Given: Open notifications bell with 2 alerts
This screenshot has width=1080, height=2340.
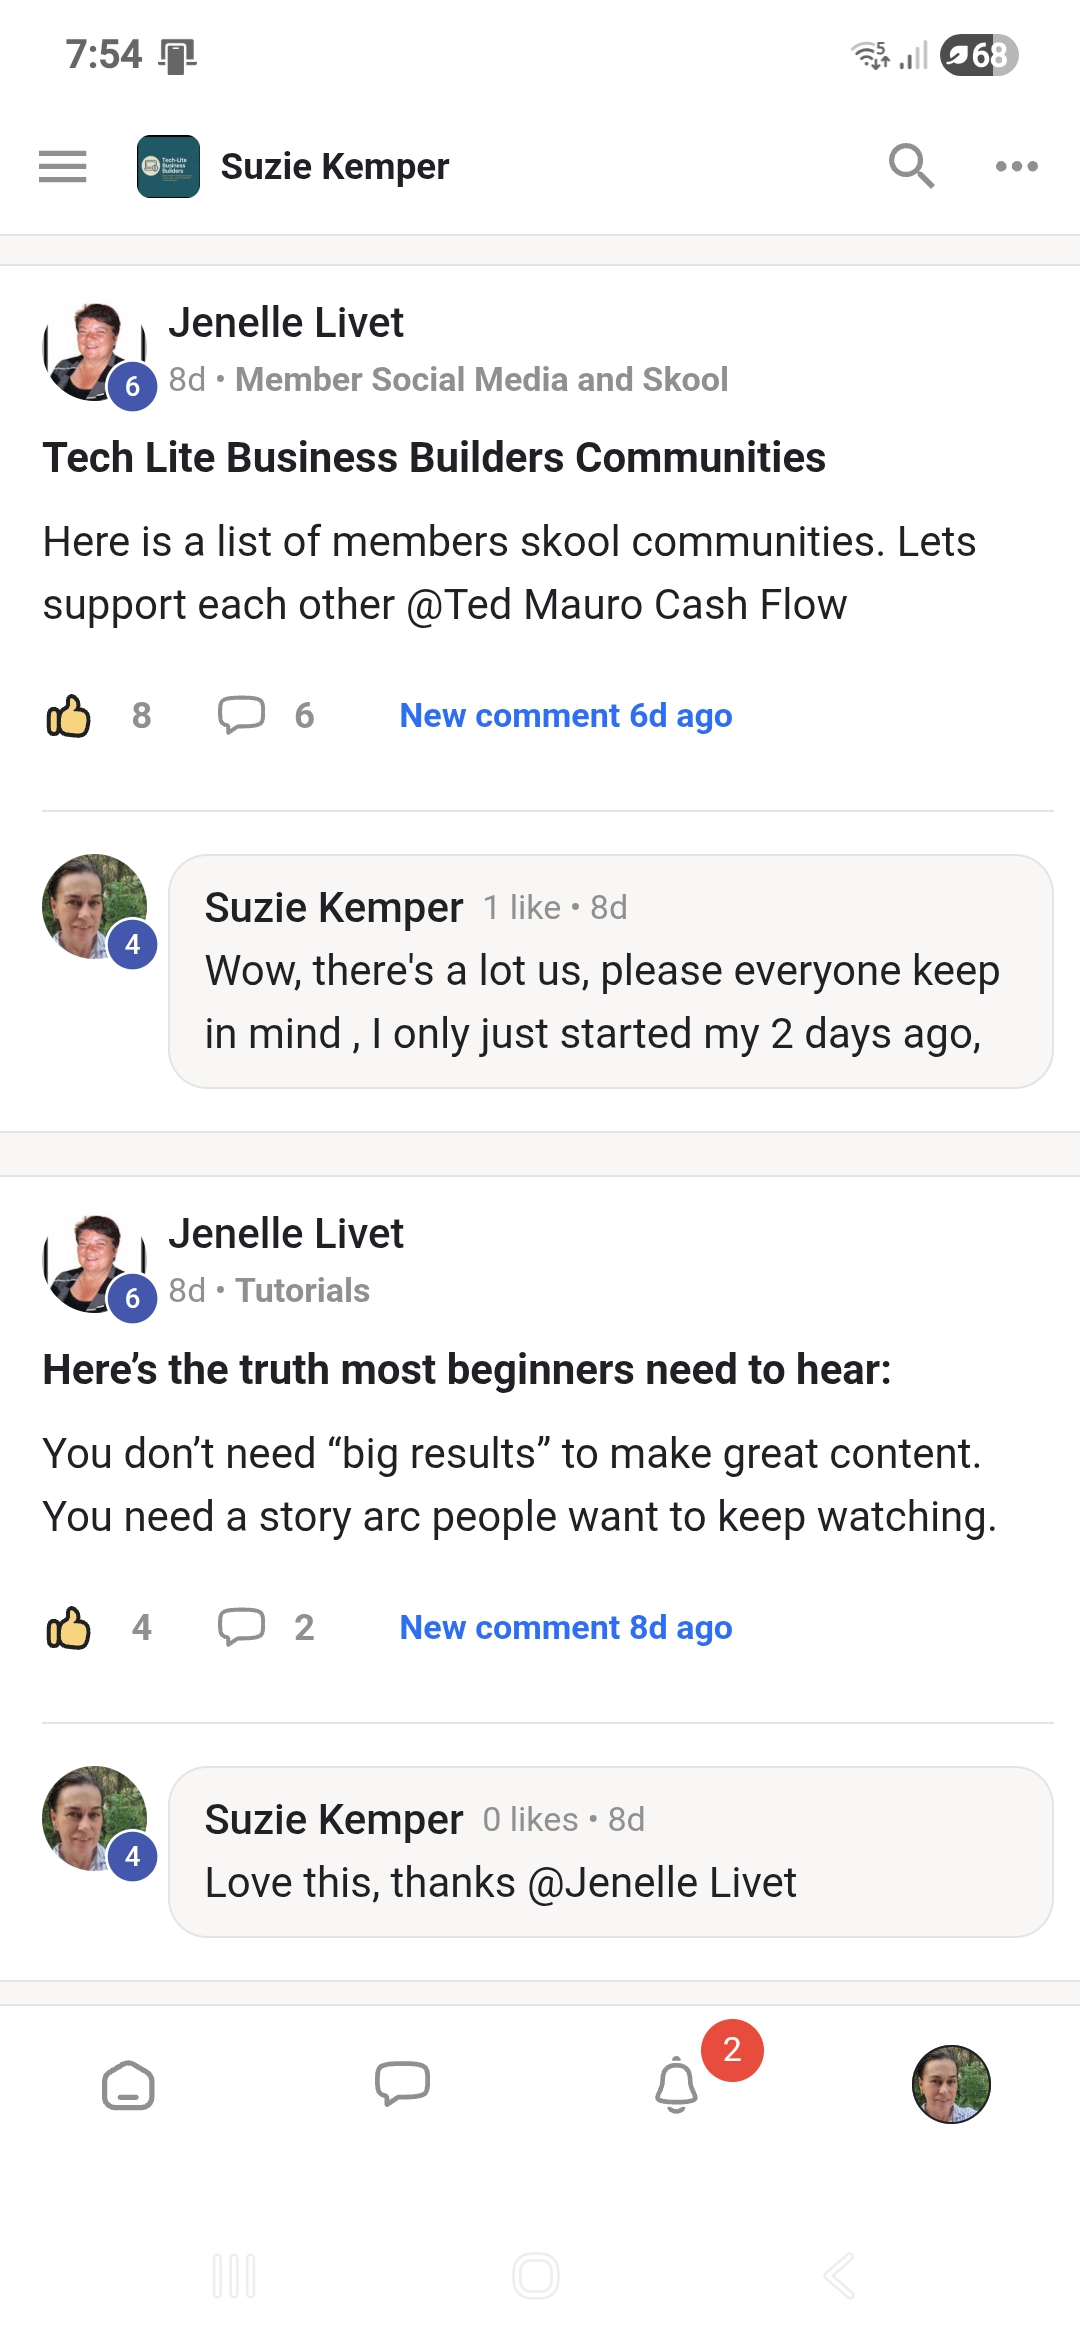Looking at the screenshot, I should coord(677,2085).
